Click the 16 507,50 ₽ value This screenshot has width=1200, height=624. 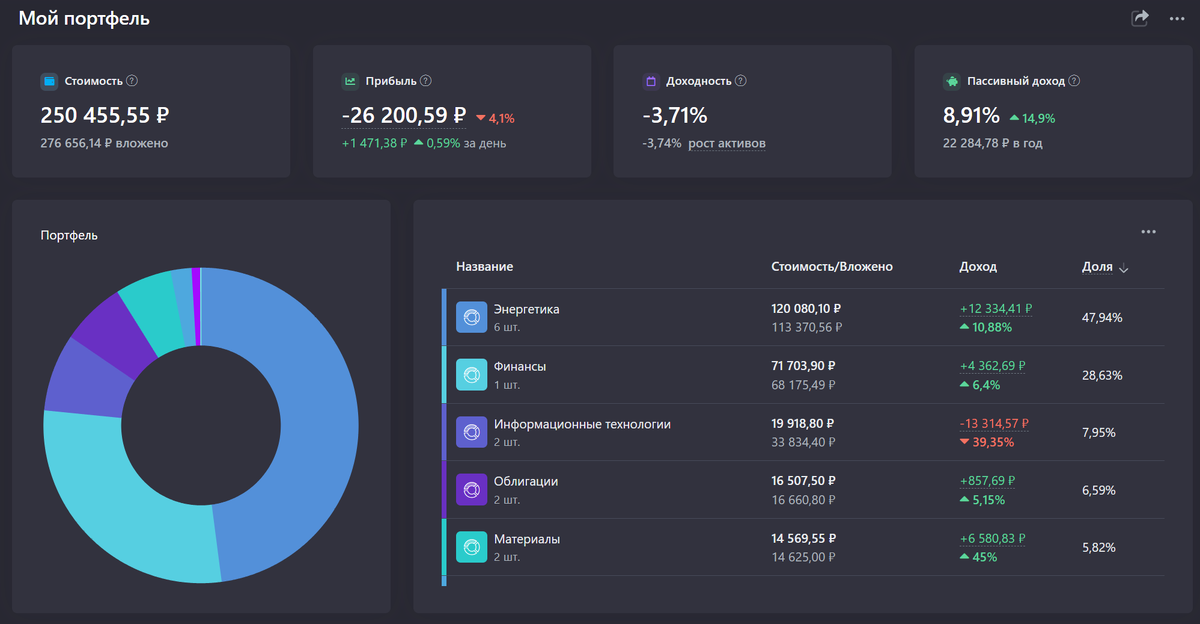click(x=803, y=481)
